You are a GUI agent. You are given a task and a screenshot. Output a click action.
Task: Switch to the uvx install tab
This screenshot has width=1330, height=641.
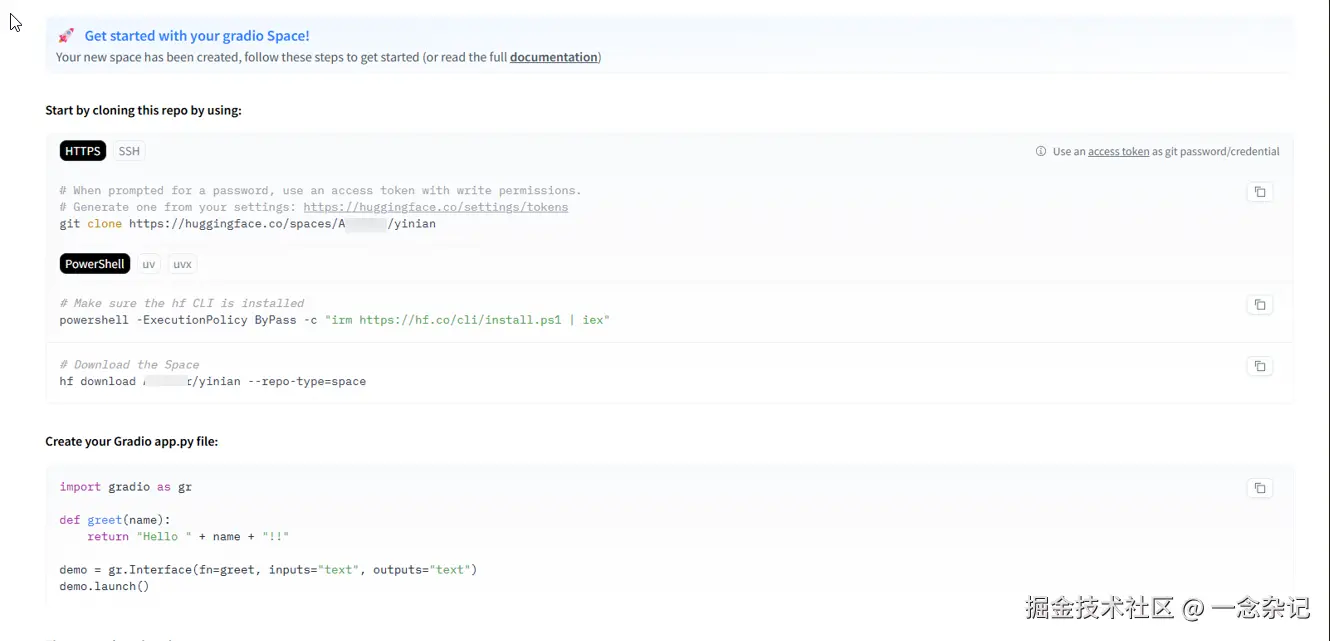pos(182,264)
